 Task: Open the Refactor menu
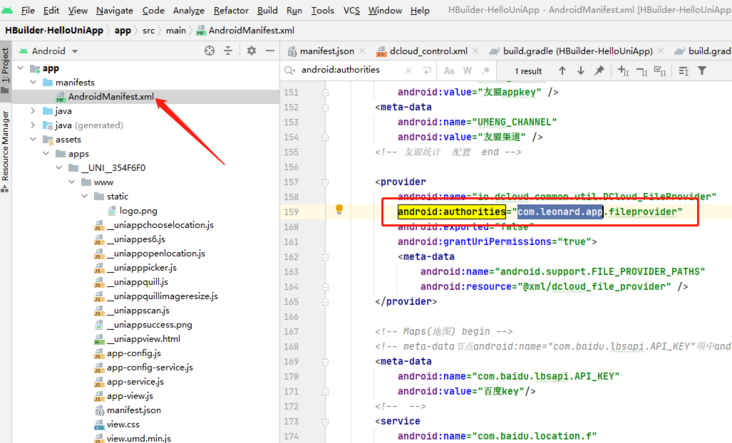[x=231, y=10]
